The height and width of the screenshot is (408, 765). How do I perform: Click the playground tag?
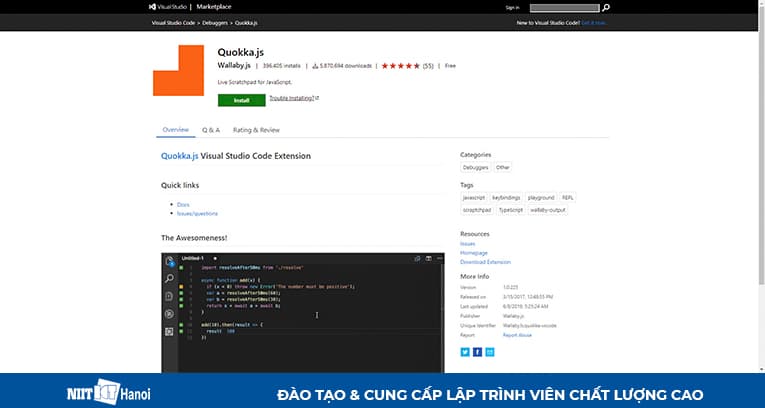pos(541,198)
